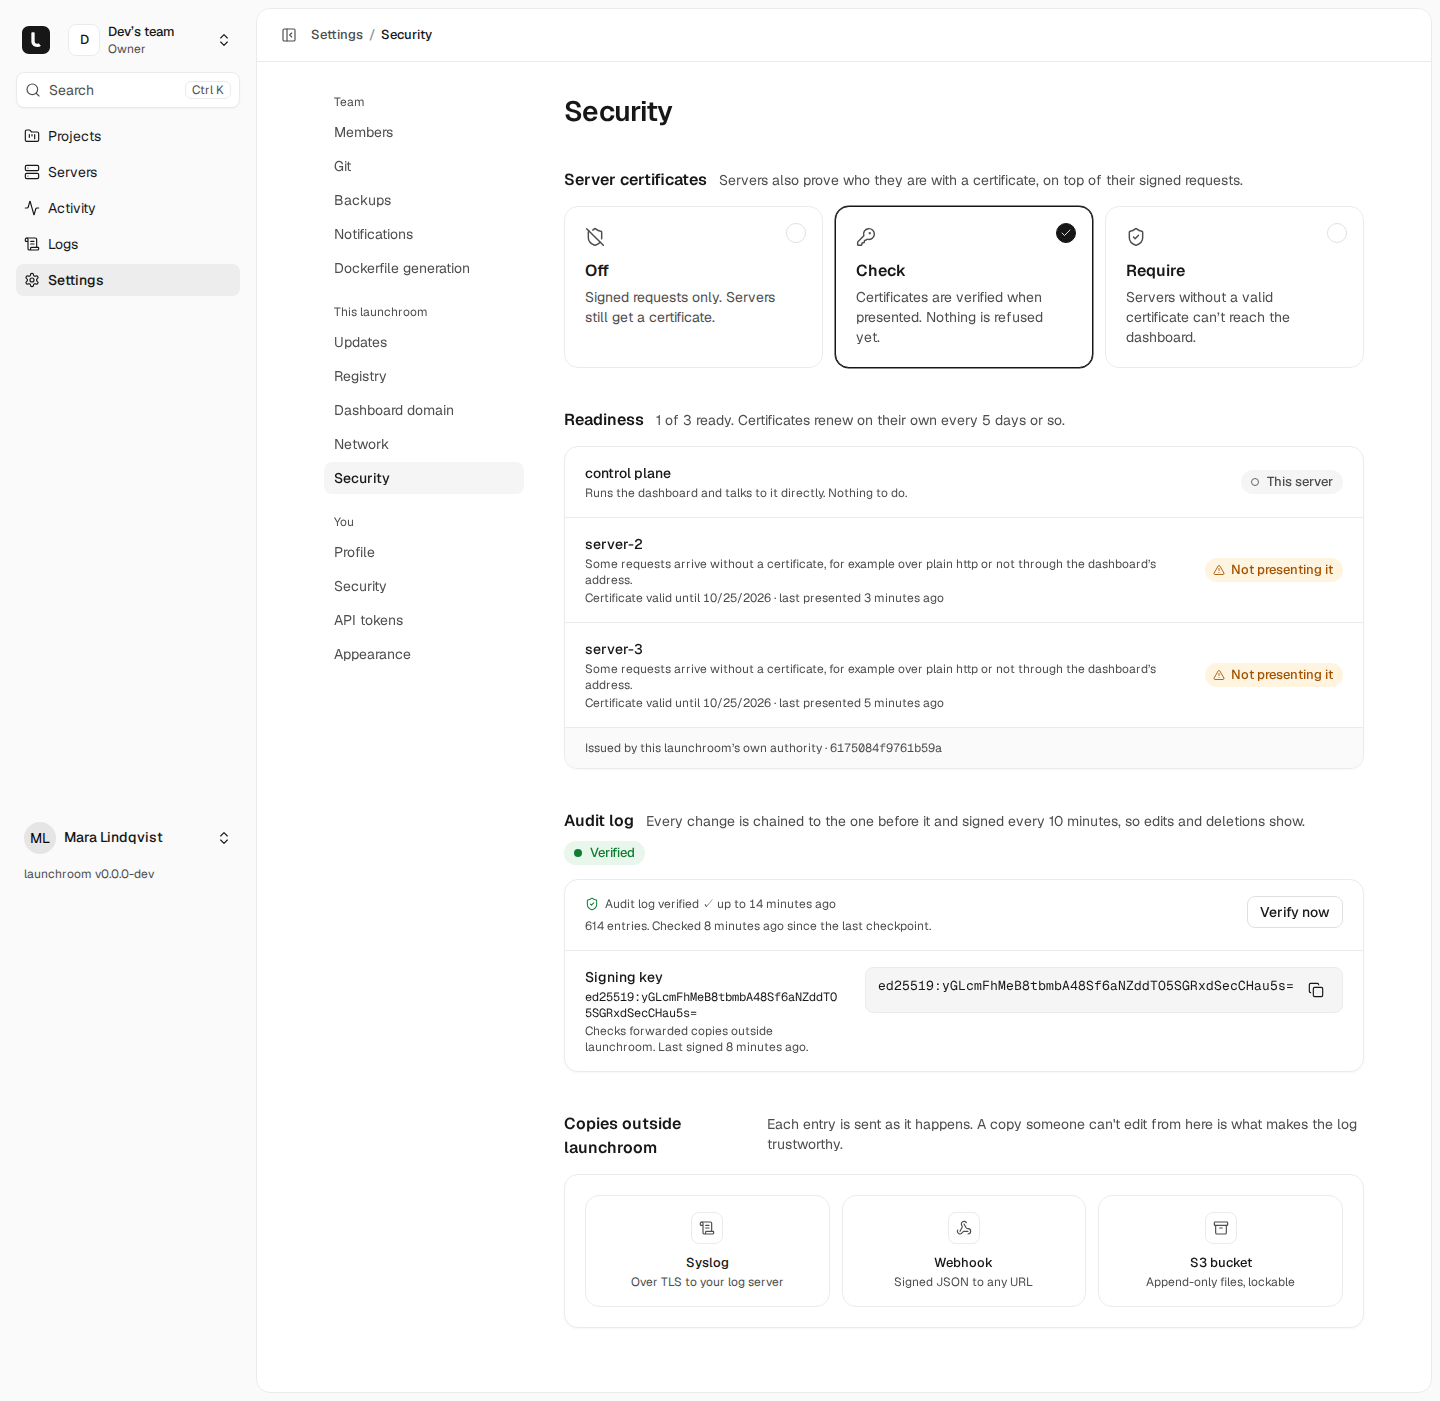Image resolution: width=1440 pixels, height=1401 pixels.
Task: Open Backups settings
Action: (x=424, y=200)
